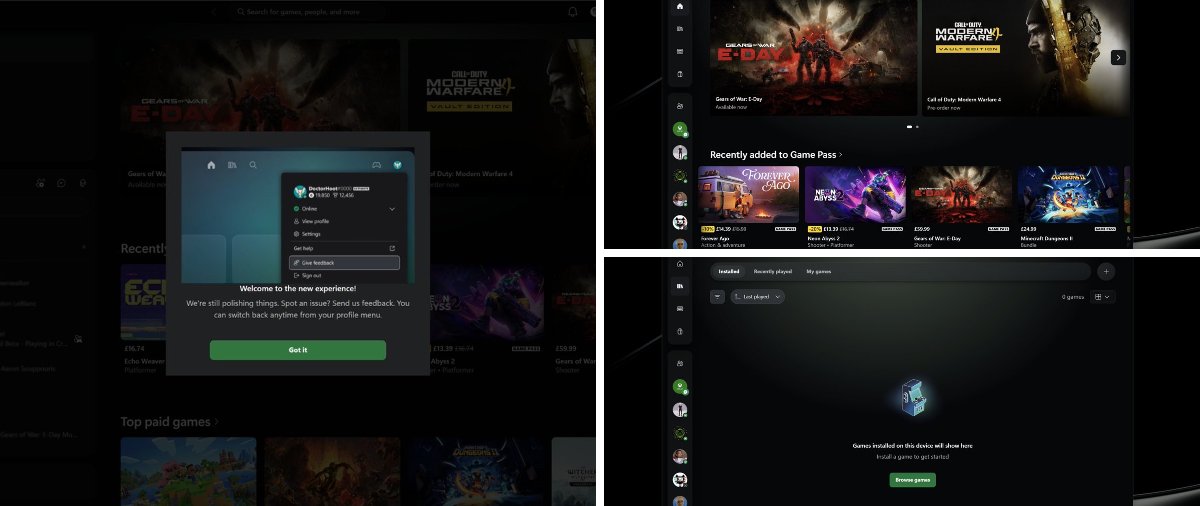The width and height of the screenshot is (1200, 506).
Task: Switch to the Recently played tab
Action: pyautogui.click(x=773, y=271)
